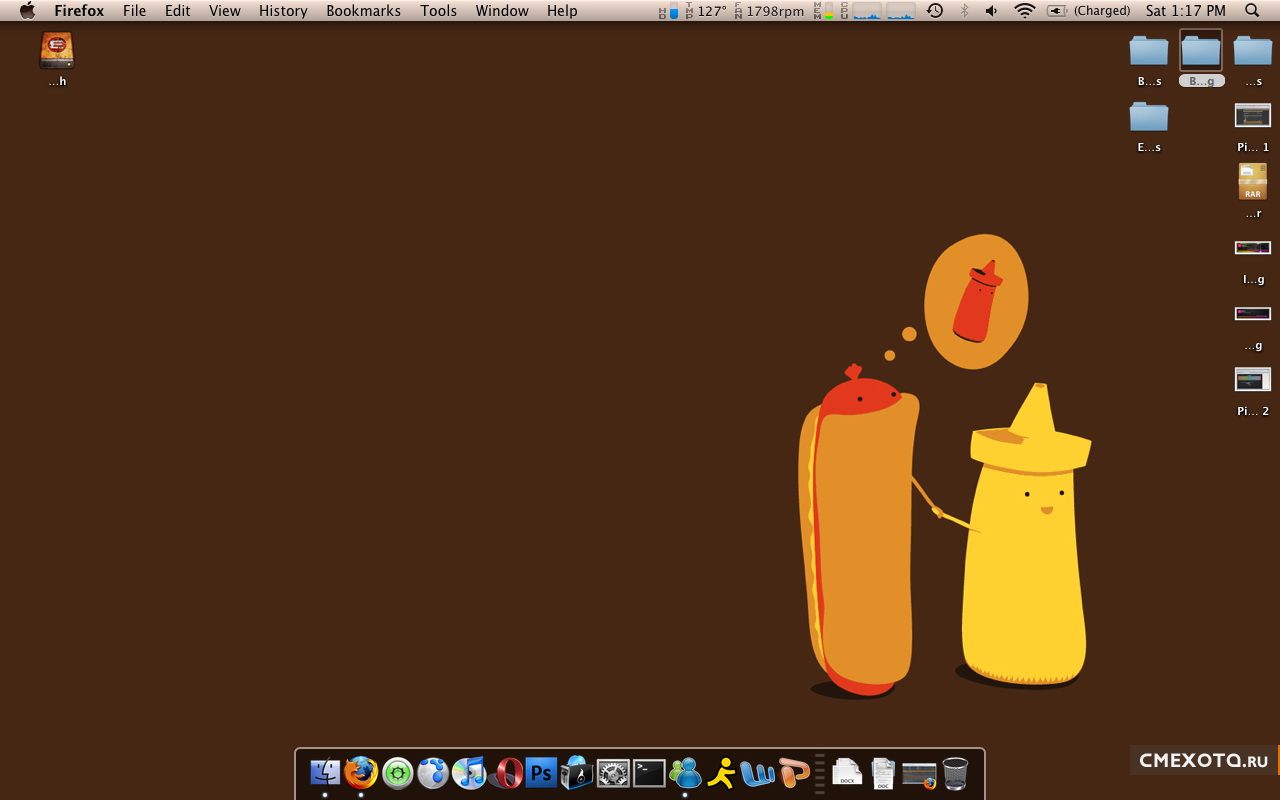Image resolution: width=1280 pixels, height=800 pixels.
Task: Open System Preferences in the dock
Action: (x=613, y=772)
